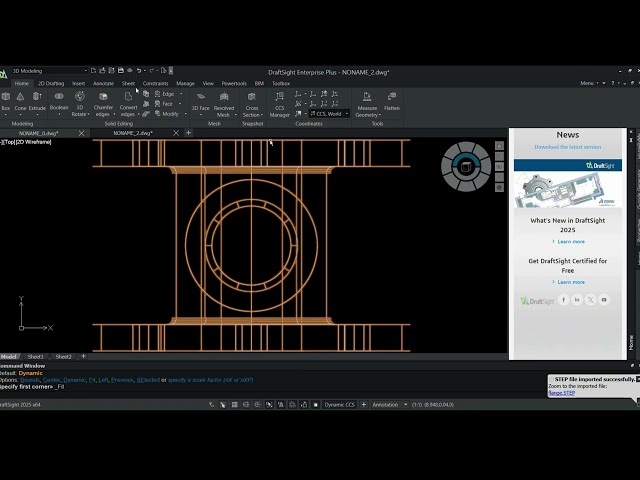
Task: Run the Measure Geometry tool
Action: pos(367,104)
